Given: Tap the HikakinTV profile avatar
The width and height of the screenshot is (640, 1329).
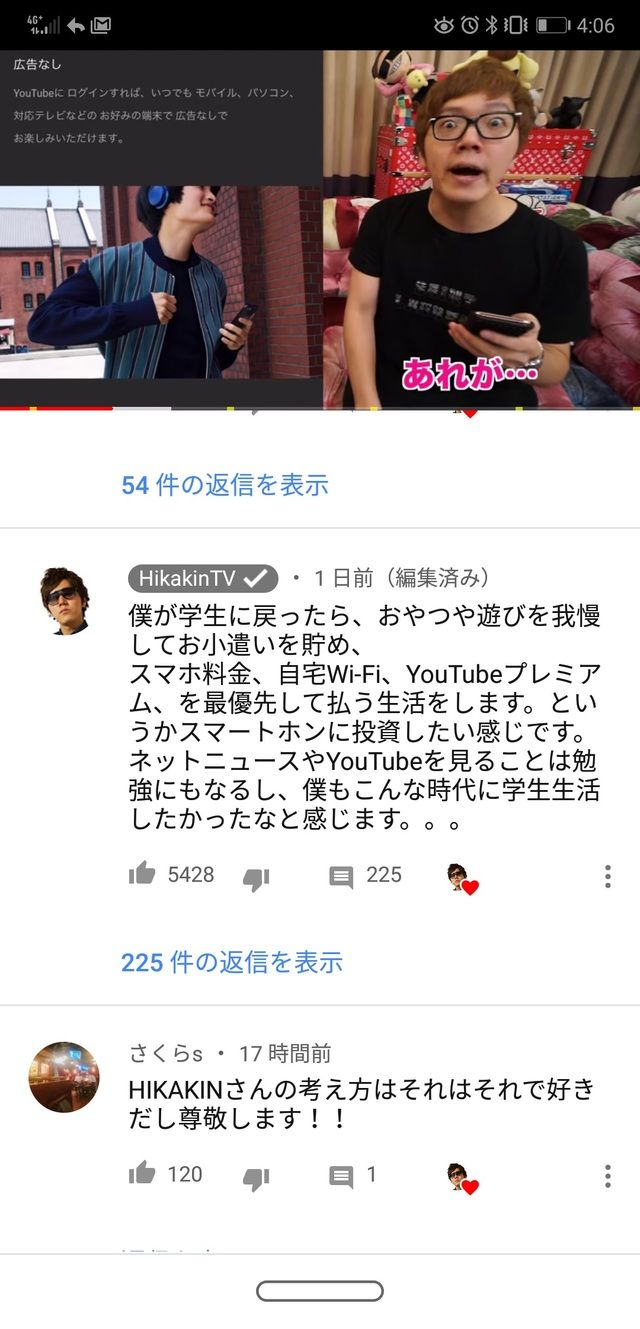Looking at the screenshot, I should coord(64,600).
